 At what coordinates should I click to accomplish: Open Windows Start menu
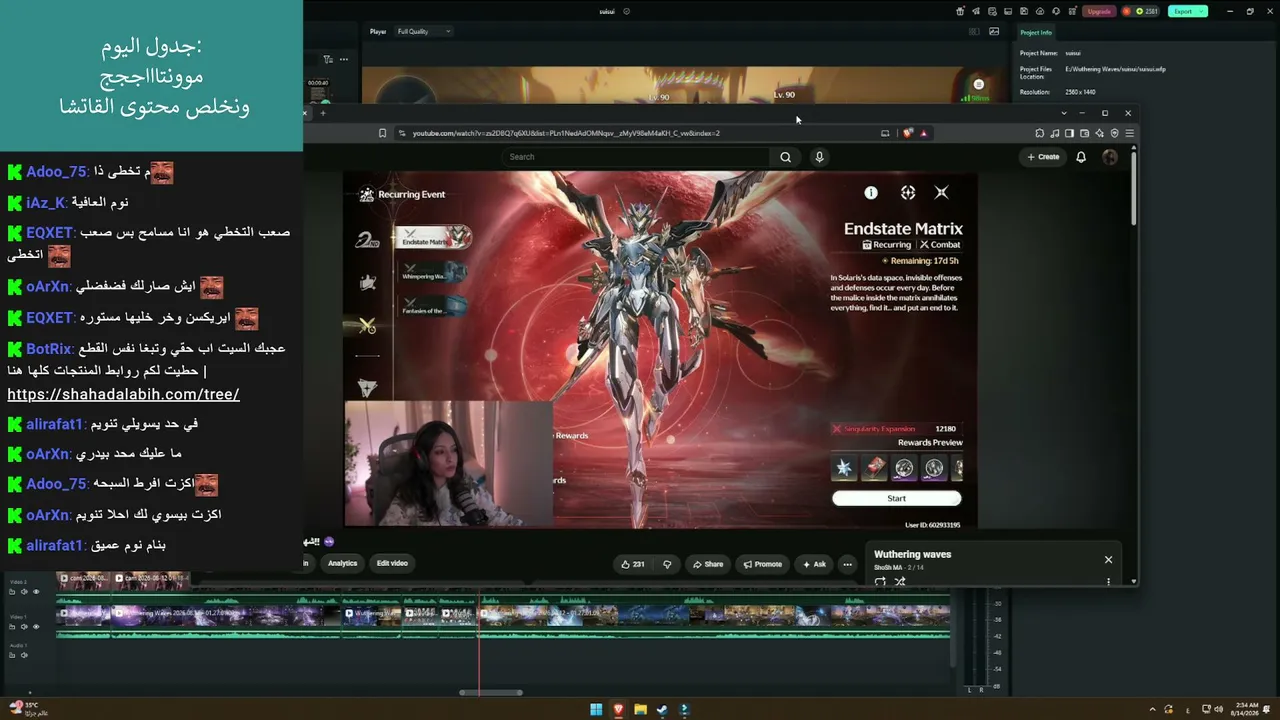[596, 710]
